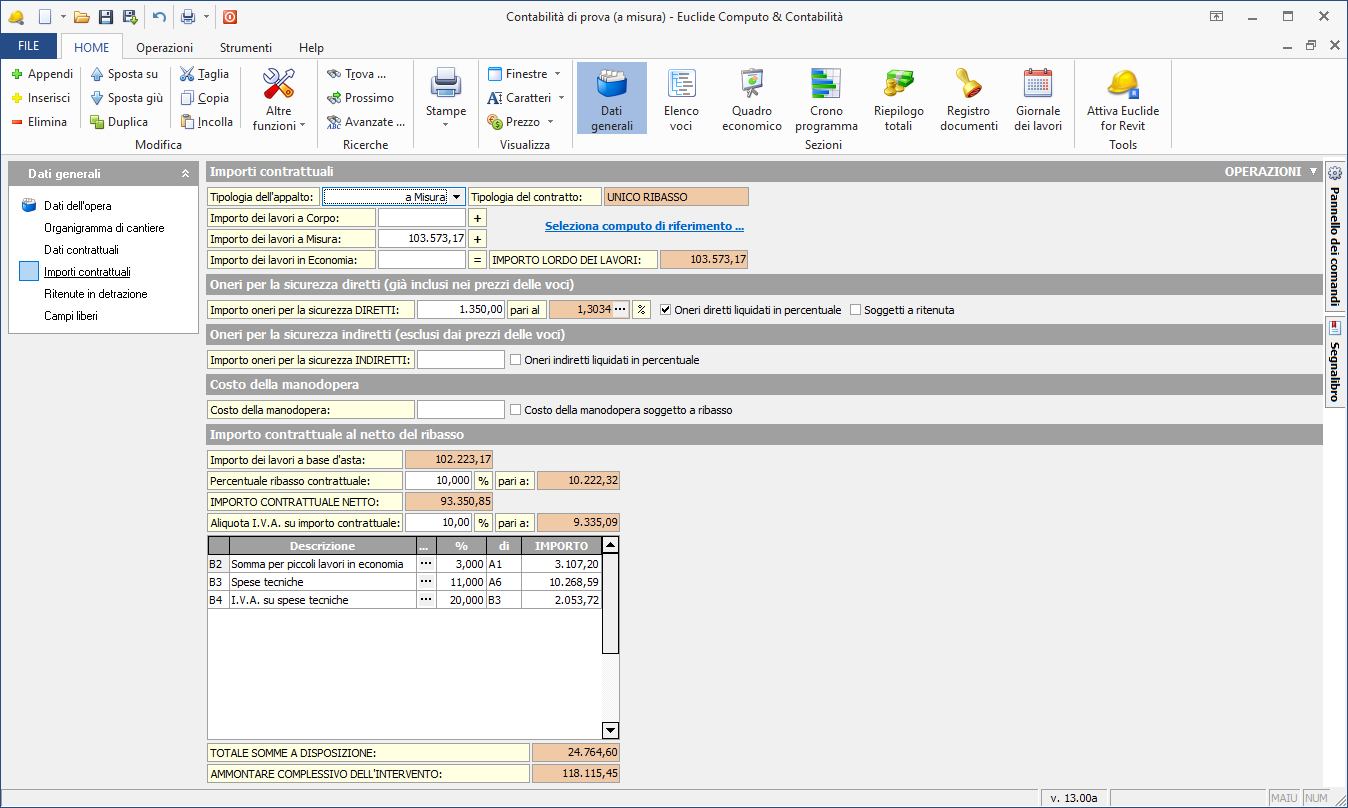Click scrollbar down arrow in the table
This screenshot has width=1348, height=808.
click(611, 730)
